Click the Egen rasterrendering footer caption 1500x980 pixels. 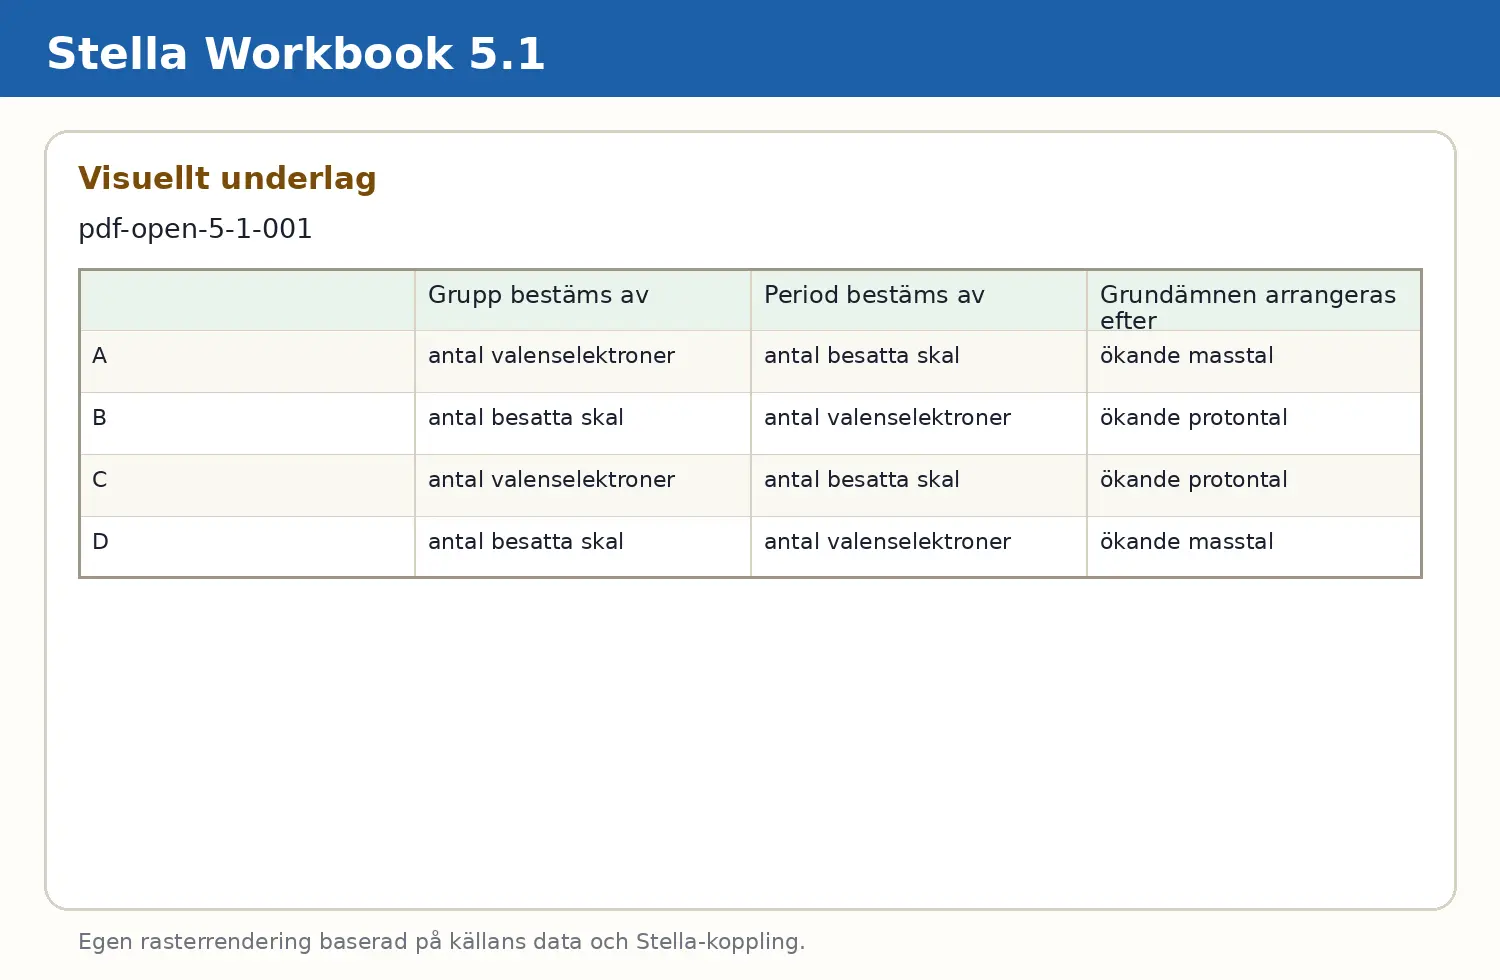coord(441,942)
